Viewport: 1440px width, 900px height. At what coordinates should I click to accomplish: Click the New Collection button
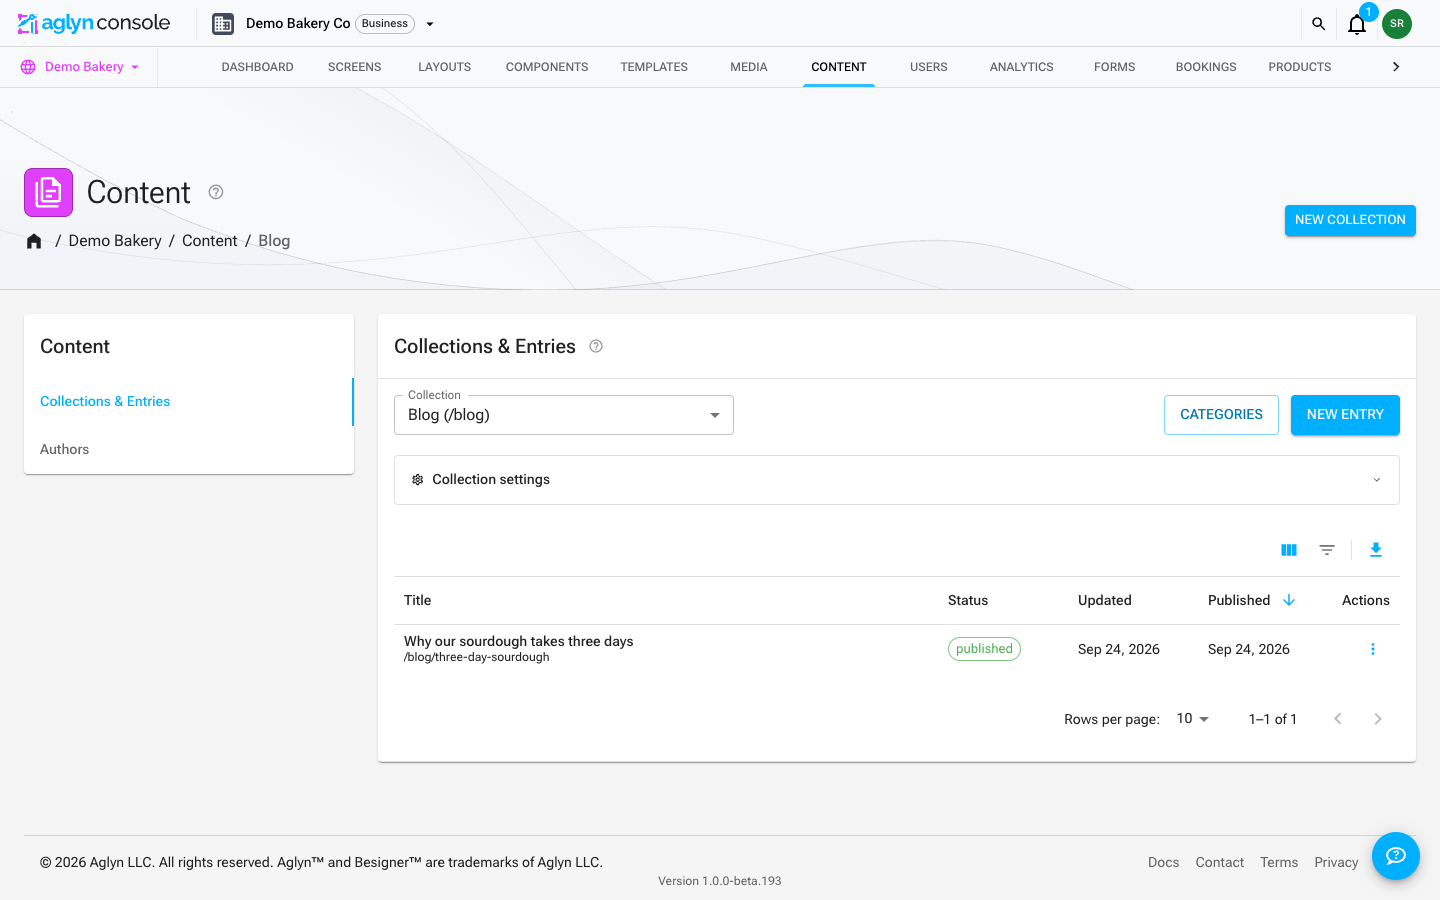[x=1350, y=220]
